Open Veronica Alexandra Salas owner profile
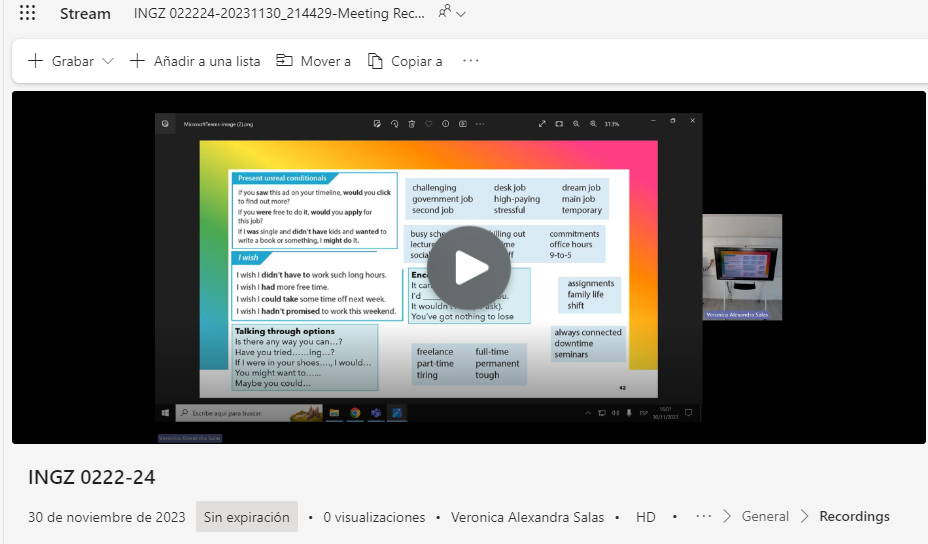This screenshot has width=928, height=544. 527,517
